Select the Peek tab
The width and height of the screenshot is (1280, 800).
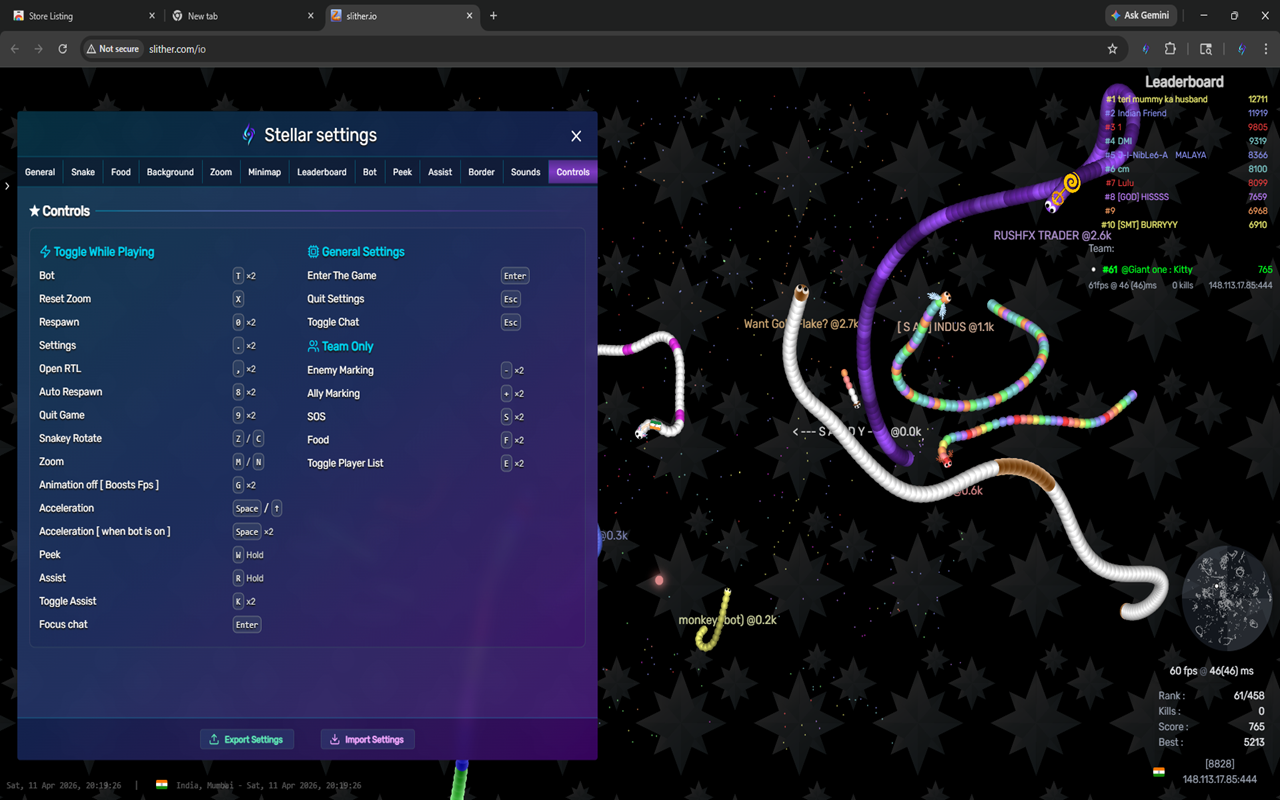pyautogui.click(x=402, y=172)
